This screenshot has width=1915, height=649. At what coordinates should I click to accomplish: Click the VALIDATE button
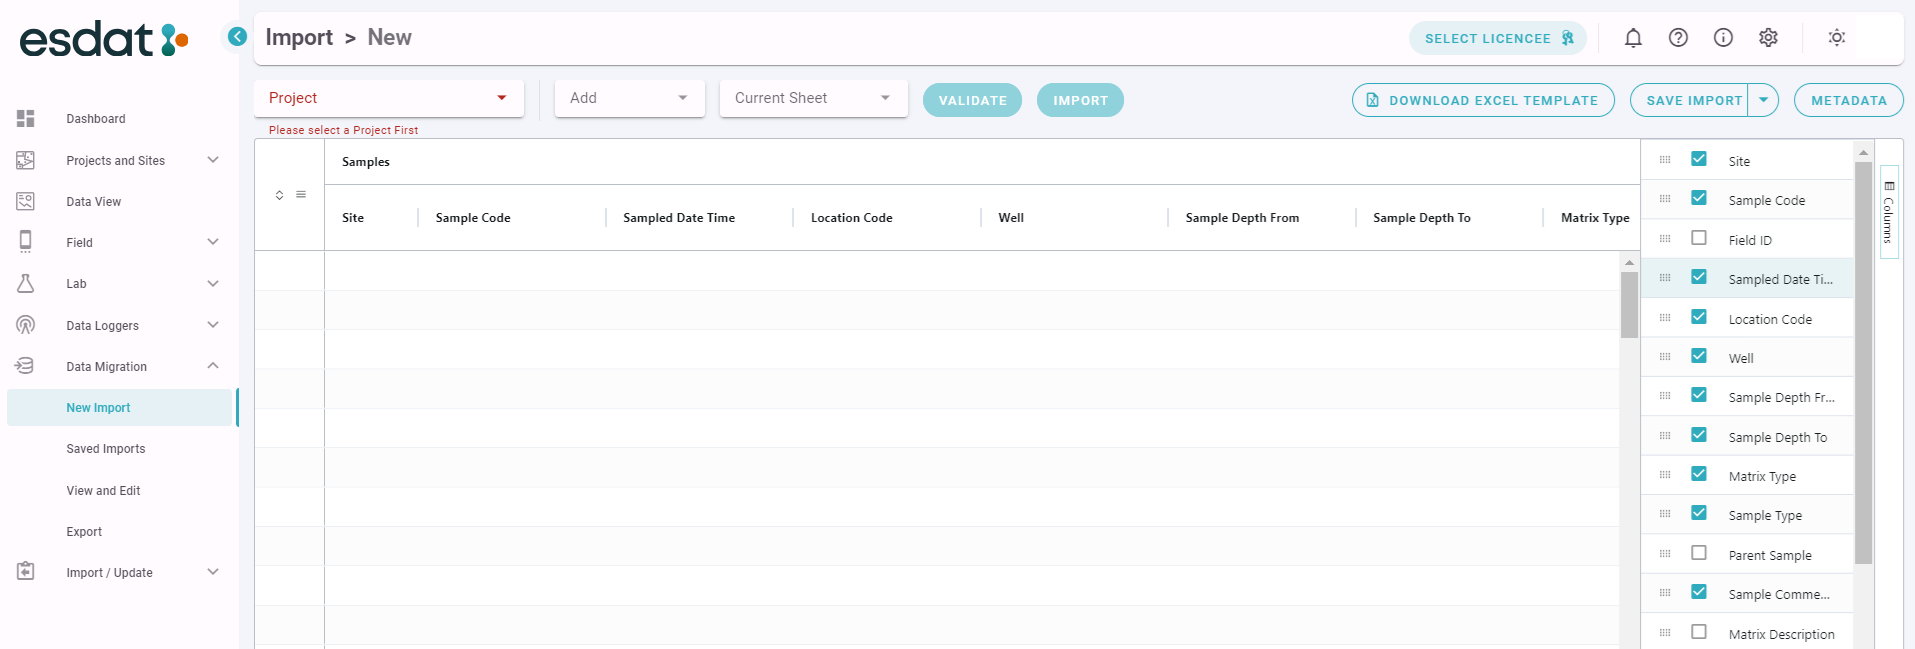click(972, 100)
